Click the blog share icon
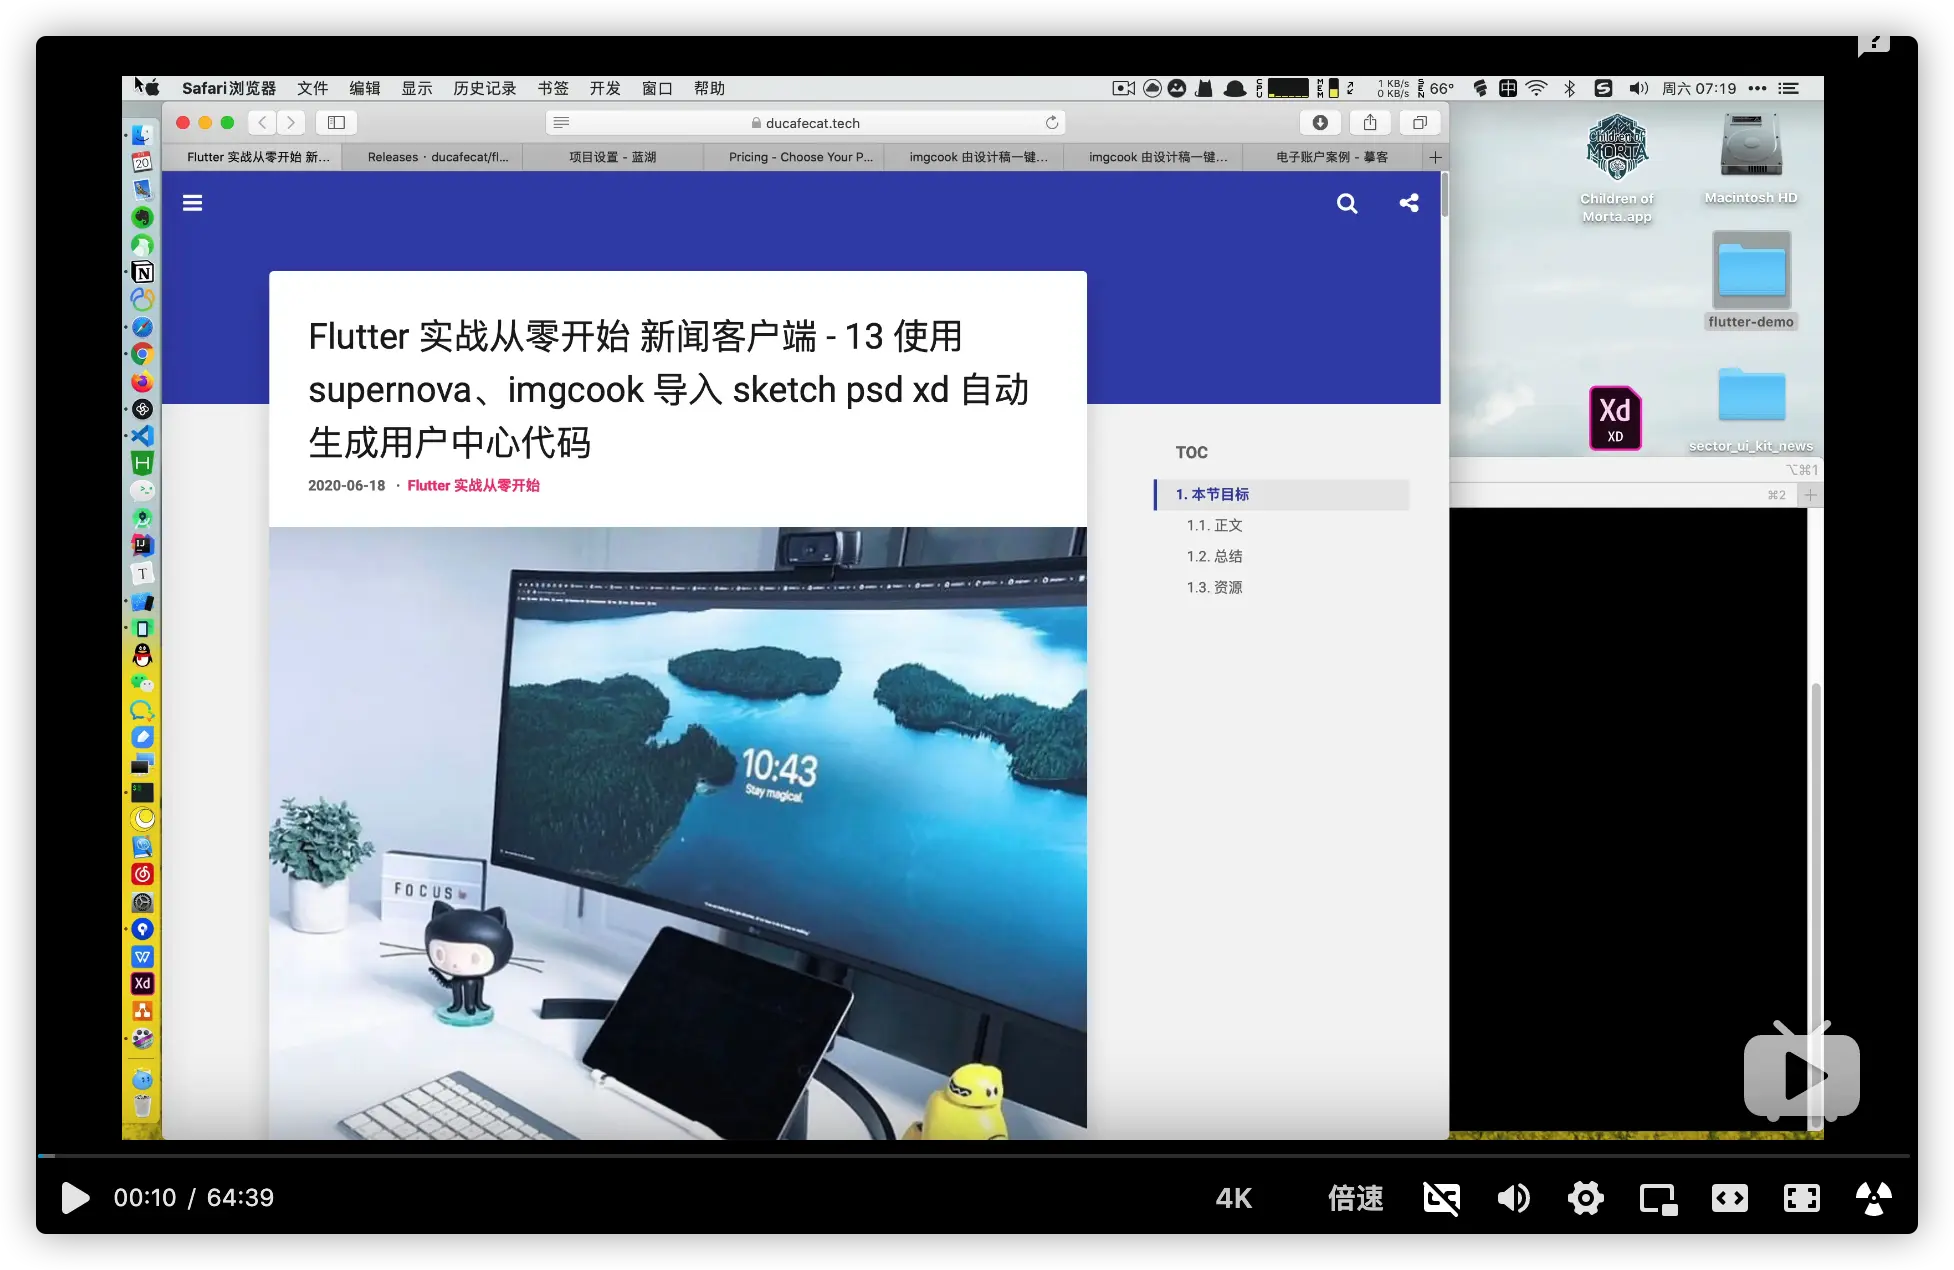This screenshot has width=1954, height=1270. coord(1409,204)
